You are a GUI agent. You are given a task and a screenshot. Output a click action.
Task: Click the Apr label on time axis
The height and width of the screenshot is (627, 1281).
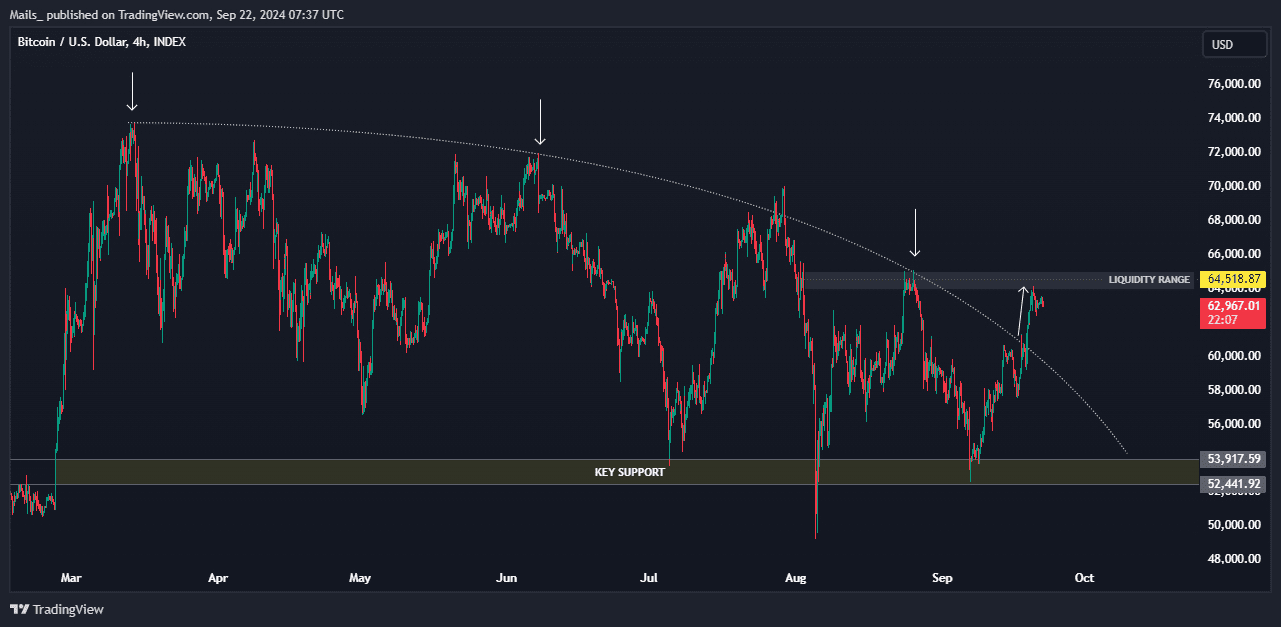[x=218, y=578]
